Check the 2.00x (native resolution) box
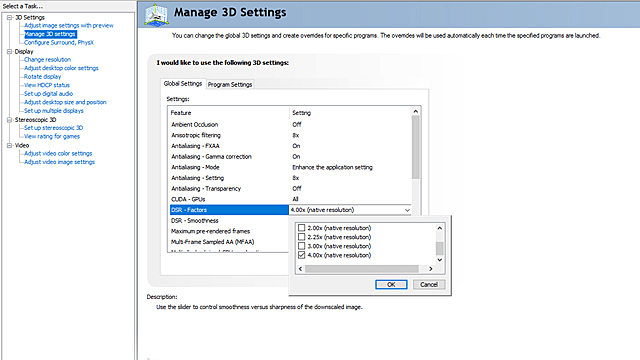 pyautogui.click(x=302, y=228)
